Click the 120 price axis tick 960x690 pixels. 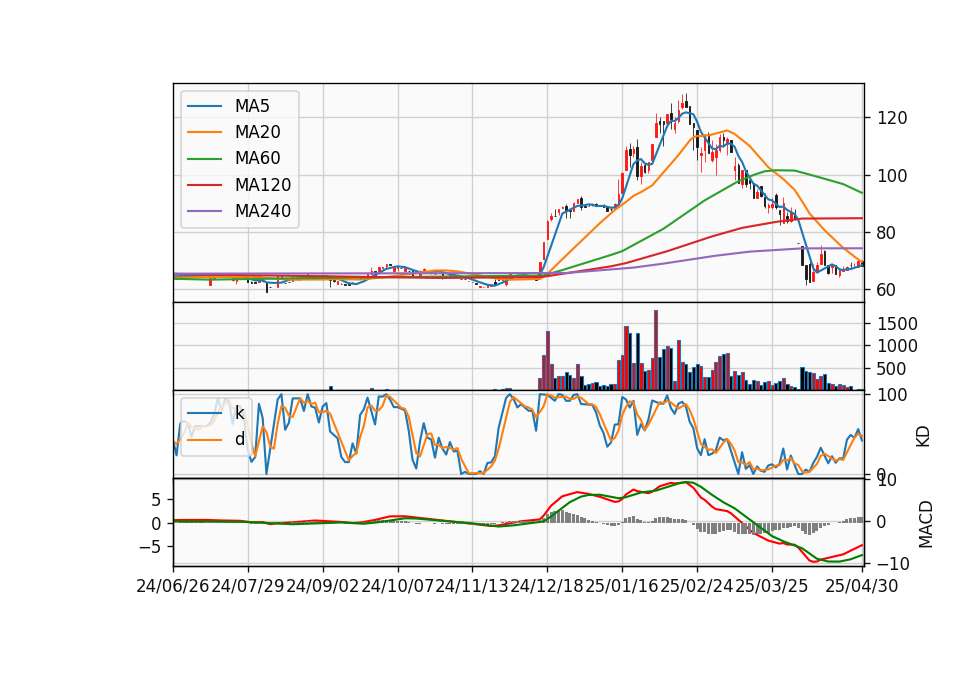click(892, 118)
